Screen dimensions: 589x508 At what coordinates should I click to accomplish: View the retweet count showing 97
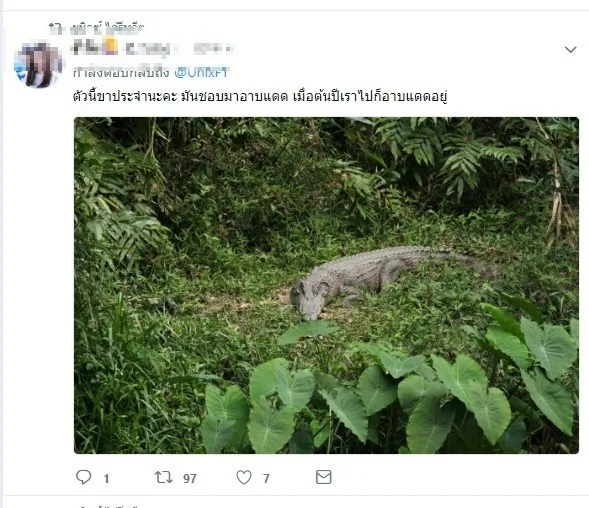[190, 478]
